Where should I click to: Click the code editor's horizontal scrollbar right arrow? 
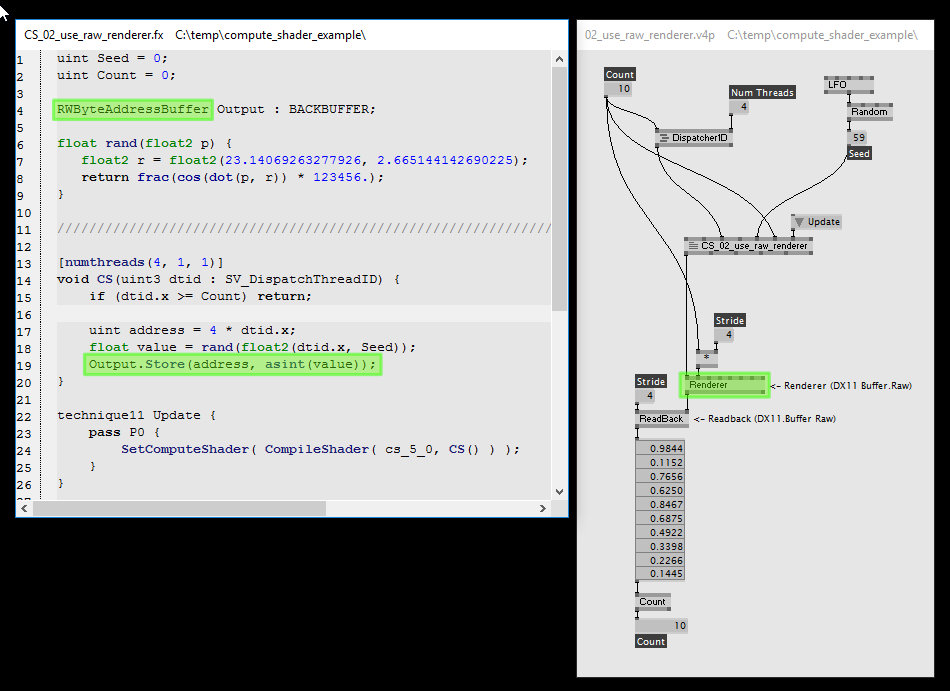[541, 508]
